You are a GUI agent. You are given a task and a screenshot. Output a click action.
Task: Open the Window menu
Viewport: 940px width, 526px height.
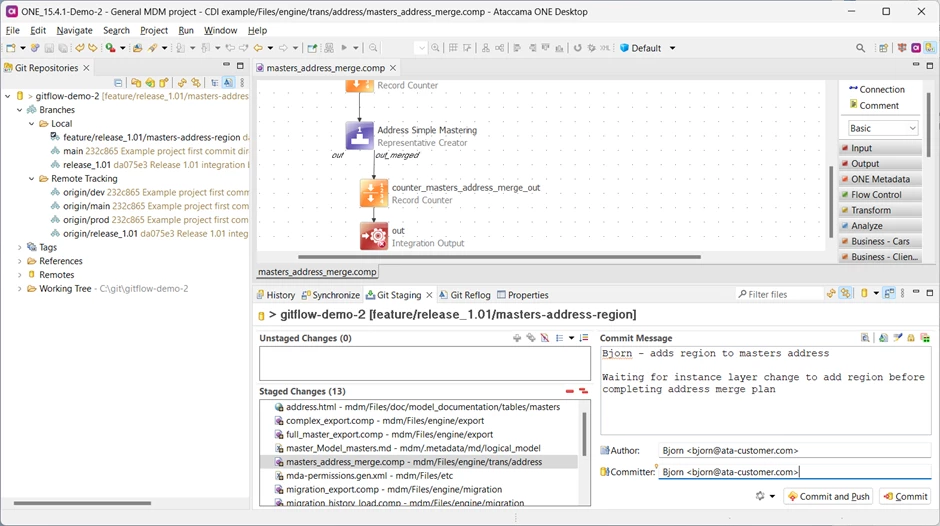pyautogui.click(x=221, y=30)
